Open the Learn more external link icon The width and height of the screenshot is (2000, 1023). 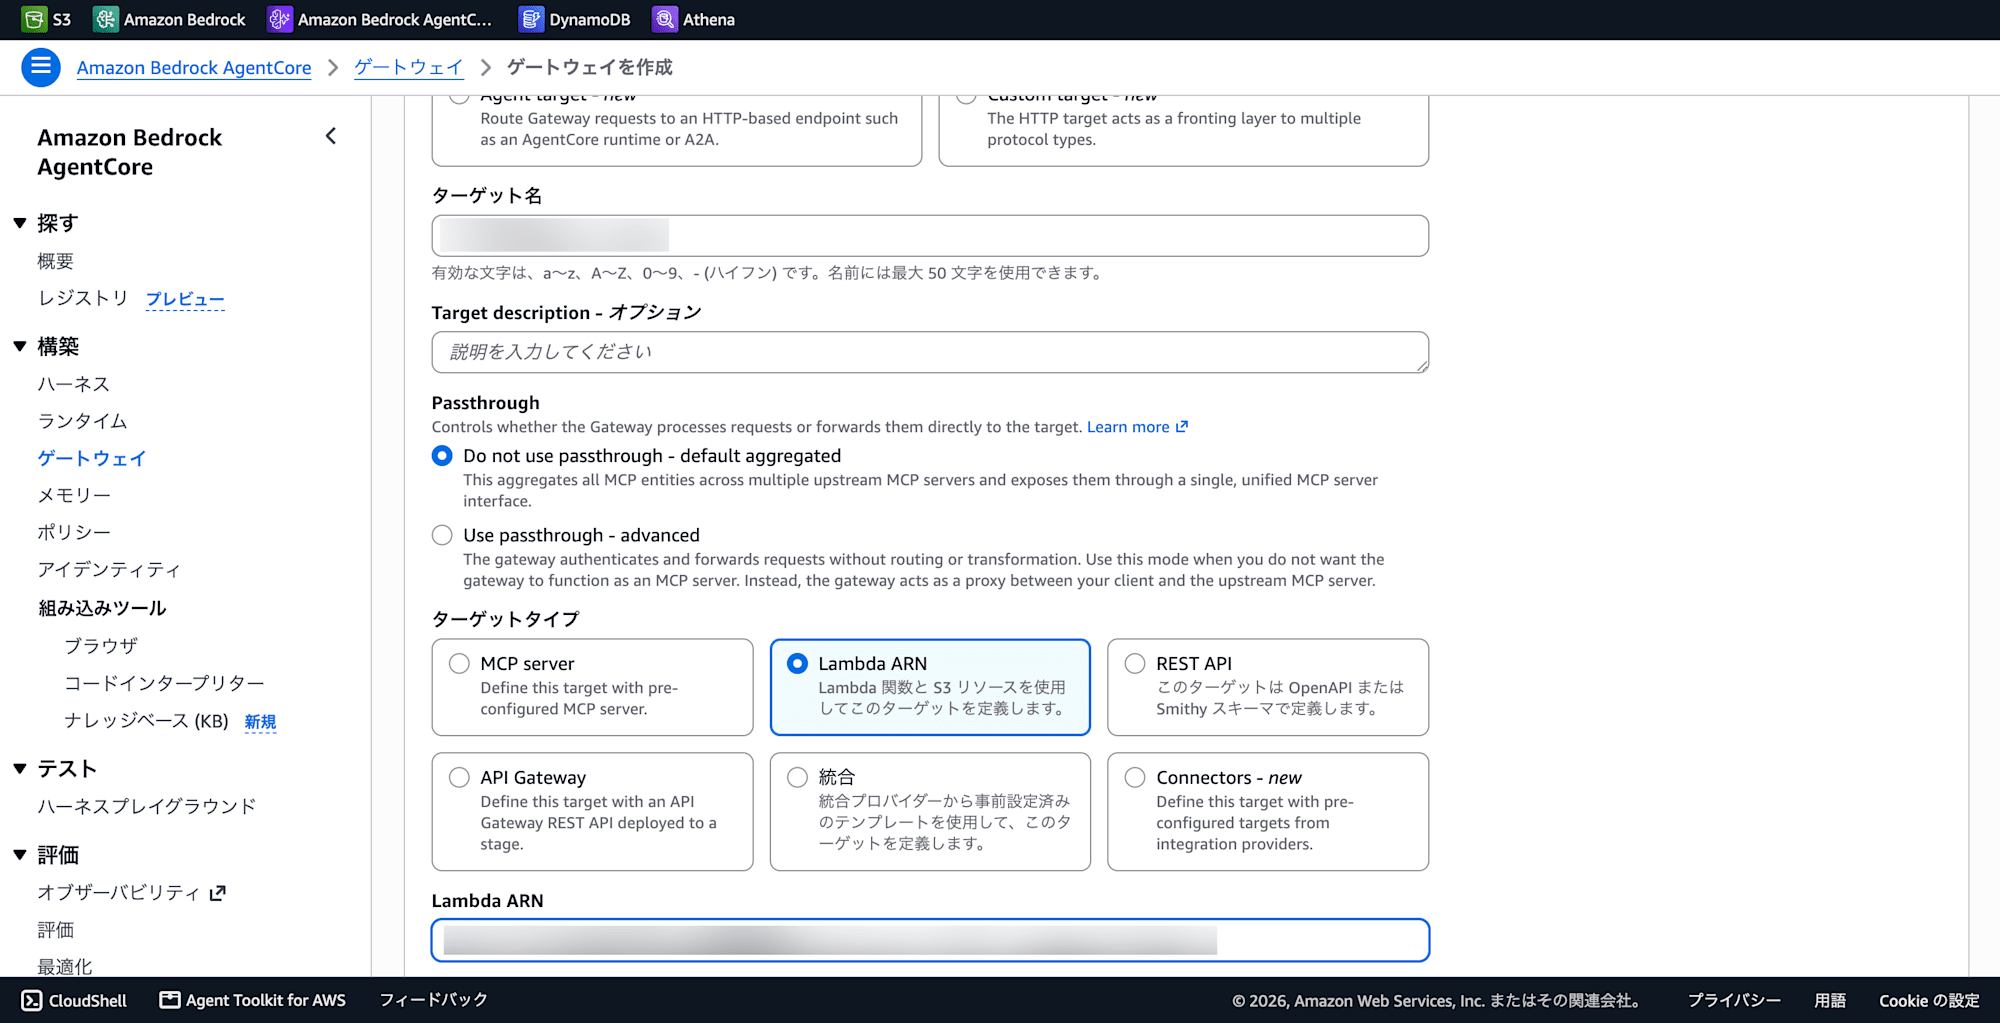[1182, 427]
